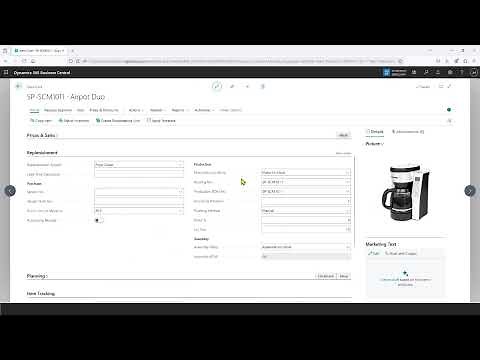
Task: Switch to the Details factbox tab
Action: (x=375, y=132)
